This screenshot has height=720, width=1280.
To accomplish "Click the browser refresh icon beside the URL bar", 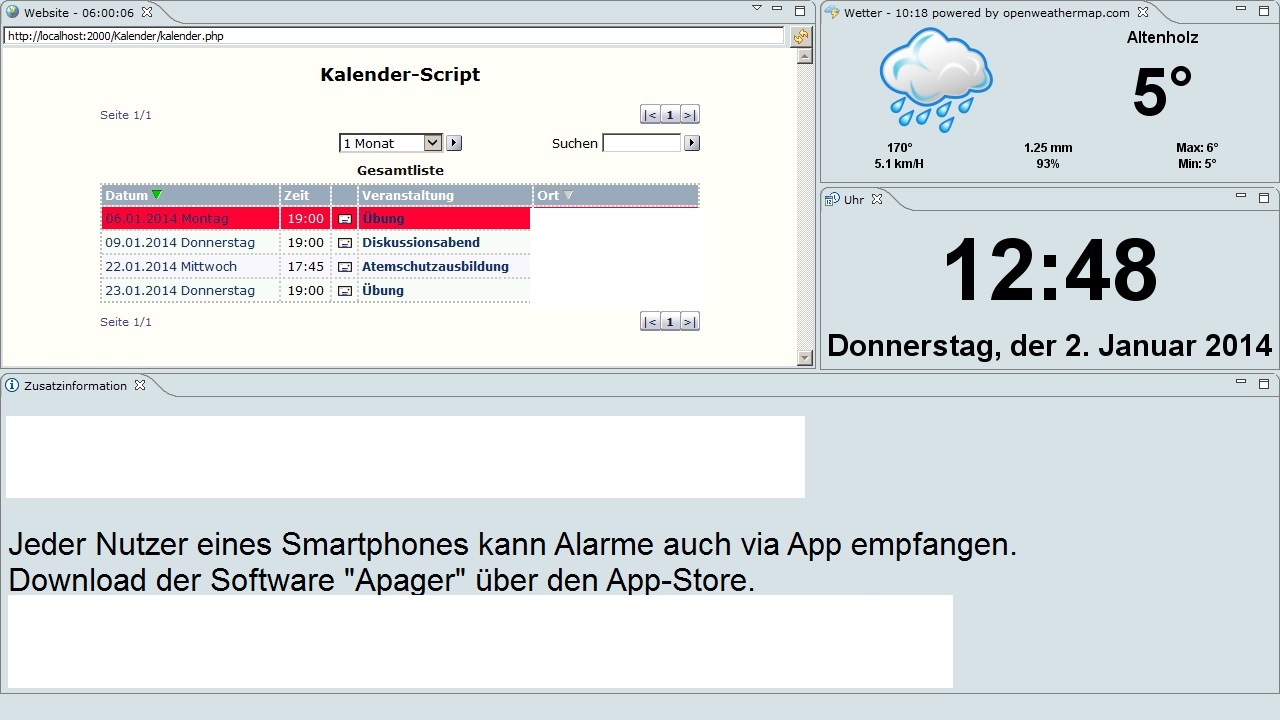I will point(800,37).
